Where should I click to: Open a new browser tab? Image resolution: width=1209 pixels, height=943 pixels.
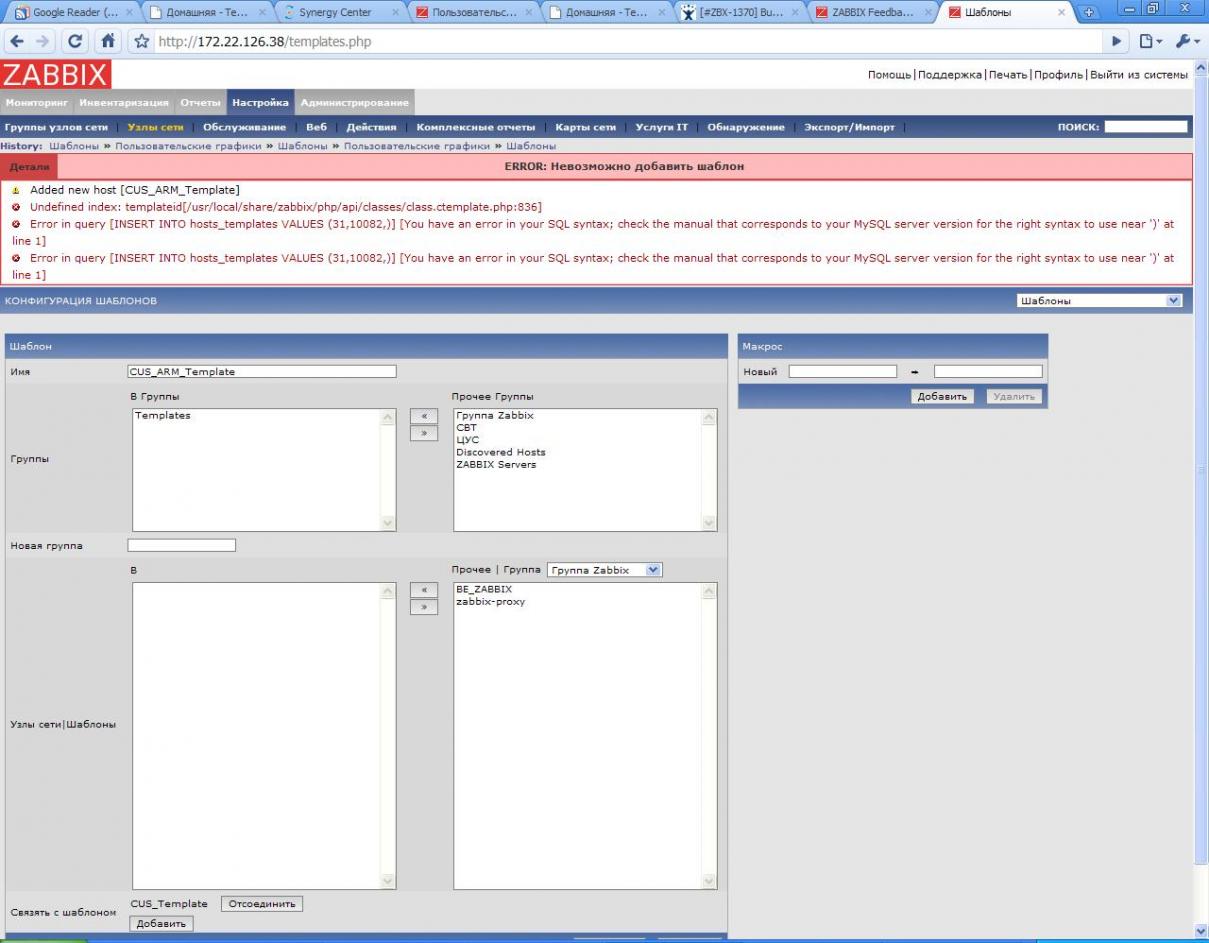(1090, 12)
